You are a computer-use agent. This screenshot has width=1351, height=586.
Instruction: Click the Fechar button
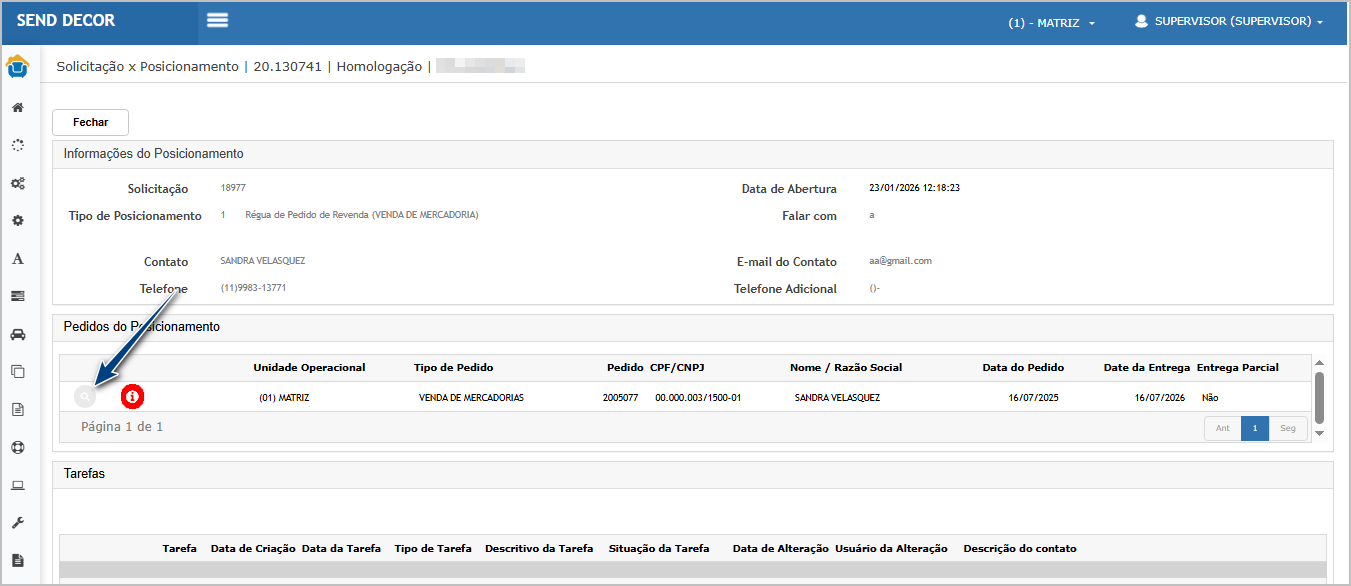tap(90, 122)
